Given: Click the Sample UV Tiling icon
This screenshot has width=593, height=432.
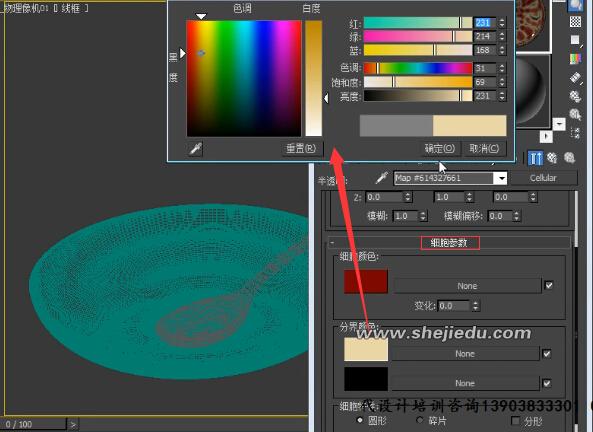Looking at the screenshot, I should click(x=575, y=40).
